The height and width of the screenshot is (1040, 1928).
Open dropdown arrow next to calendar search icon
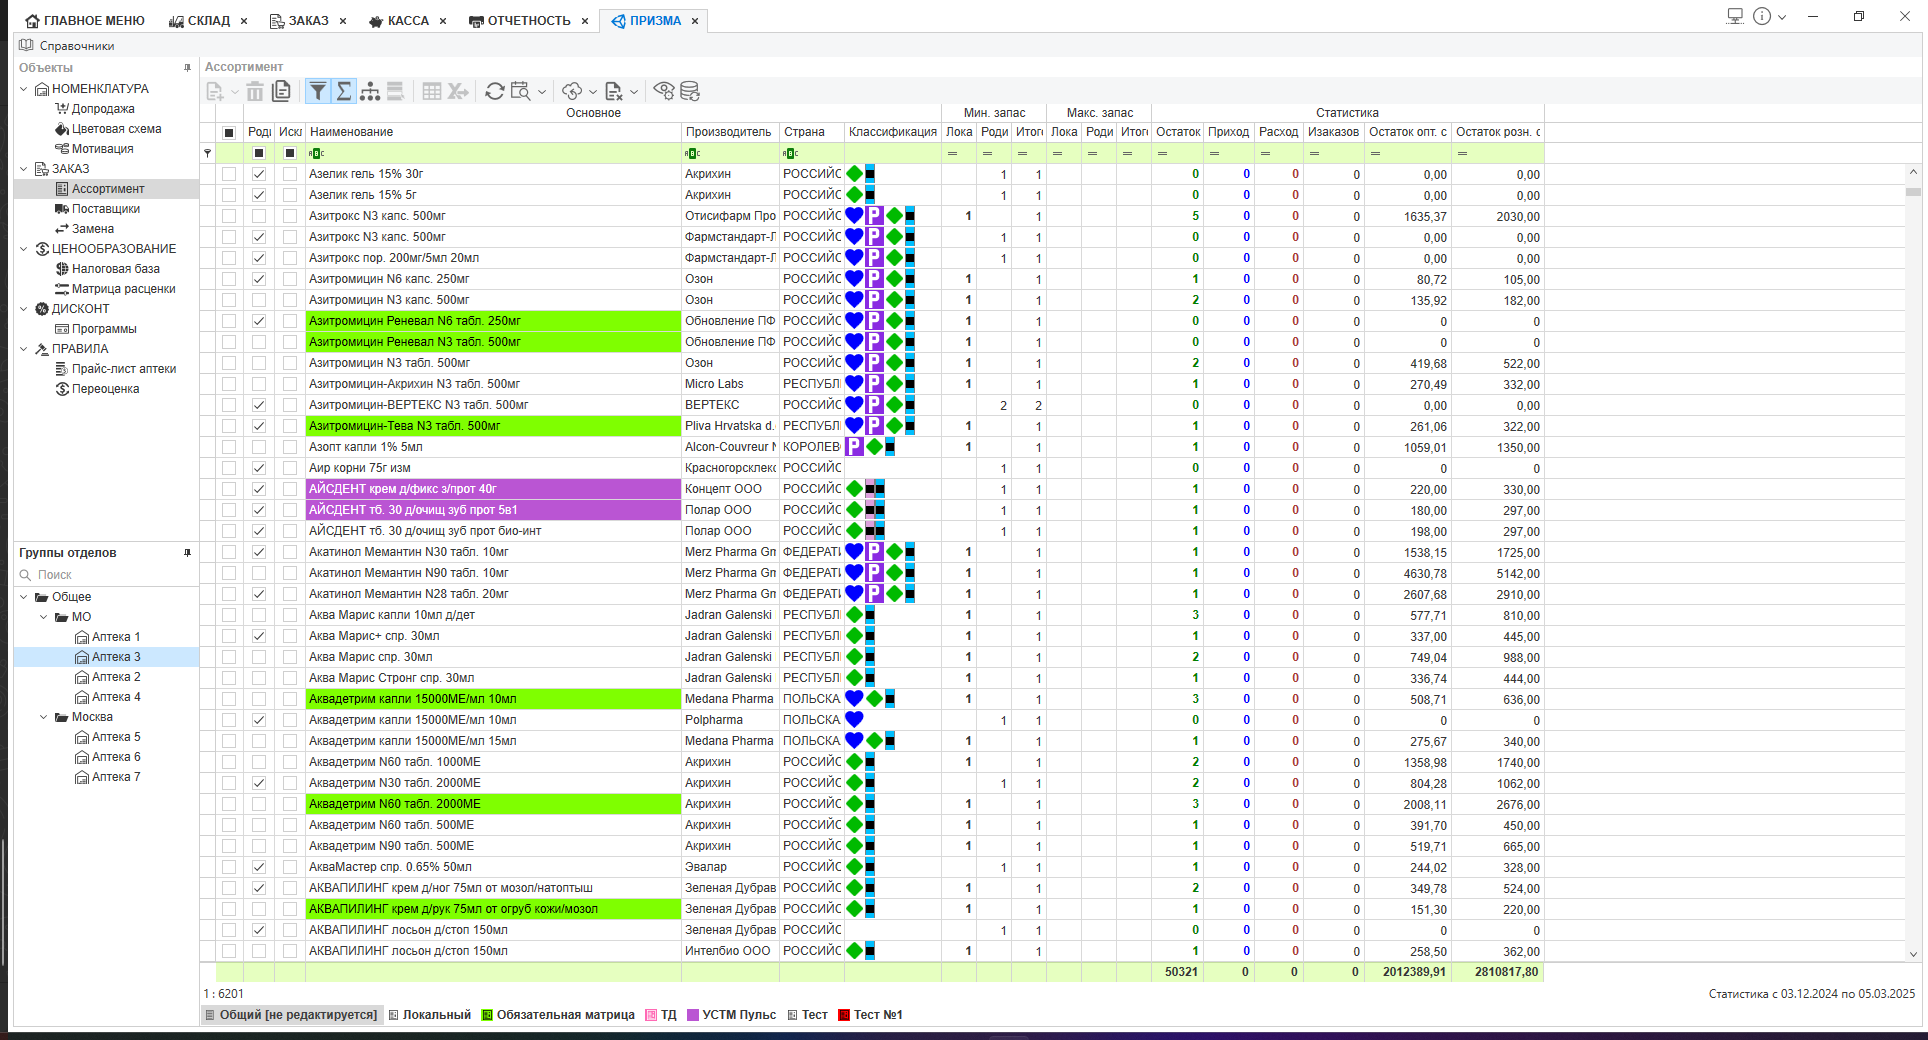[542, 92]
